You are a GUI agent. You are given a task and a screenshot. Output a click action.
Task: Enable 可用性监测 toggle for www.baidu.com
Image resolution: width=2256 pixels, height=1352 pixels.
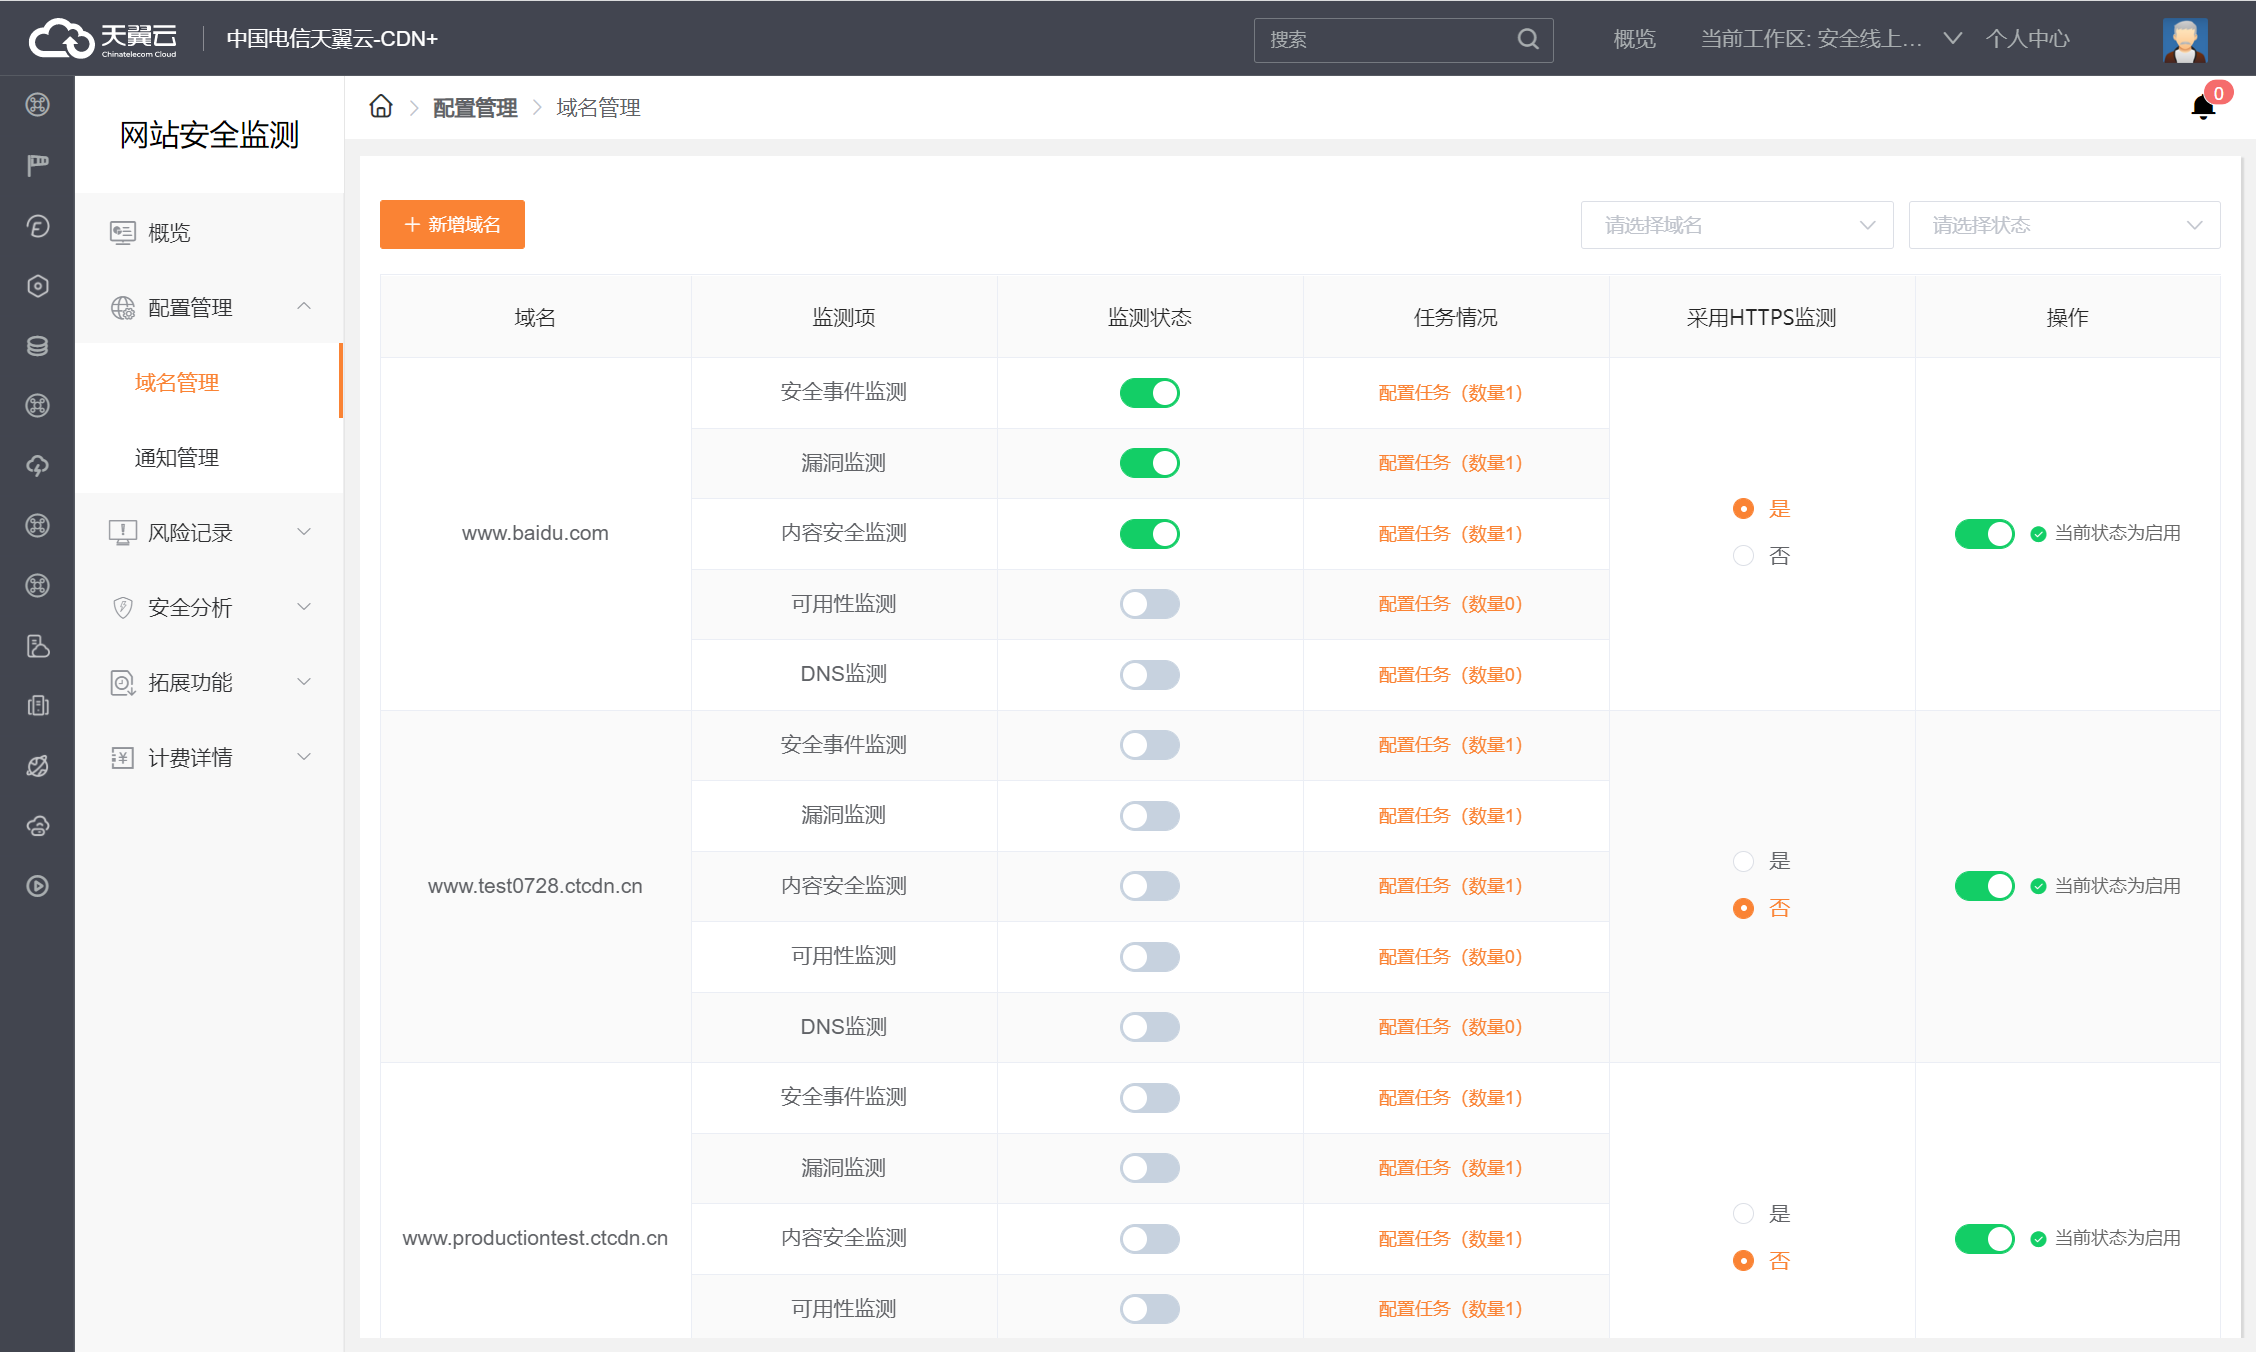tap(1149, 604)
